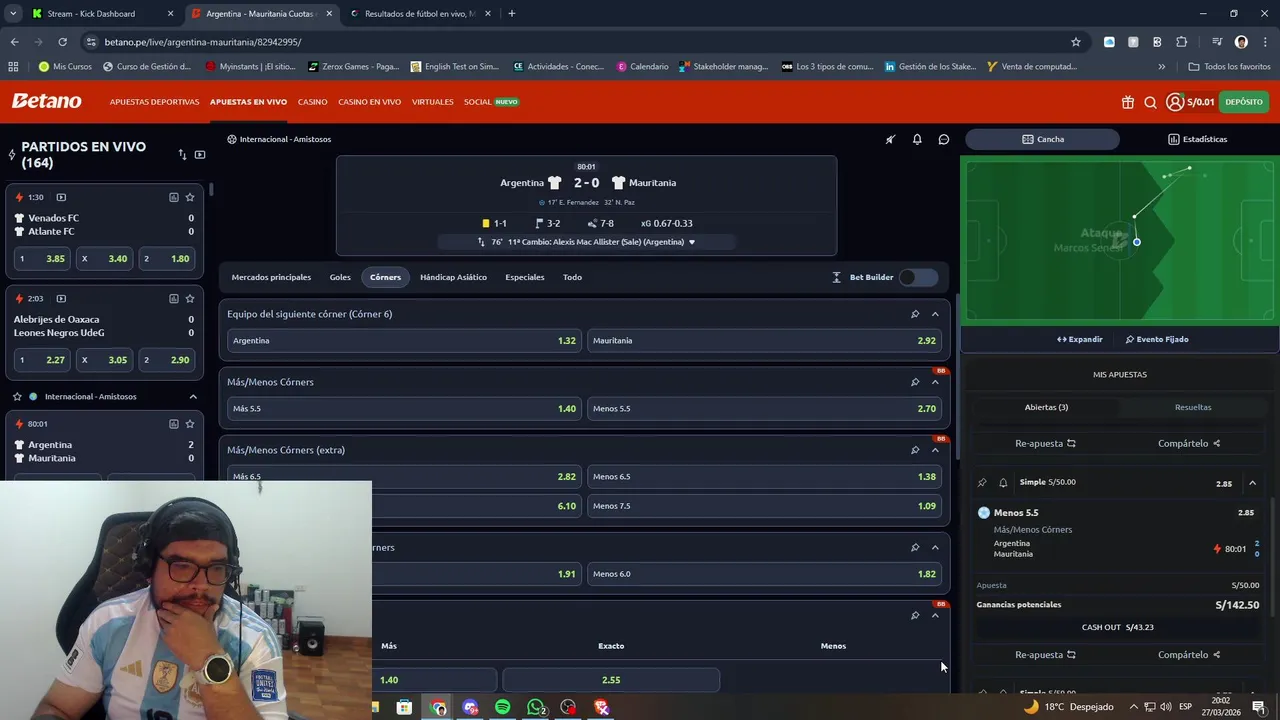Viewport: 1280px width, 720px height.
Task: Click Evento Fijado pin button
Action: [x=1157, y=339]
